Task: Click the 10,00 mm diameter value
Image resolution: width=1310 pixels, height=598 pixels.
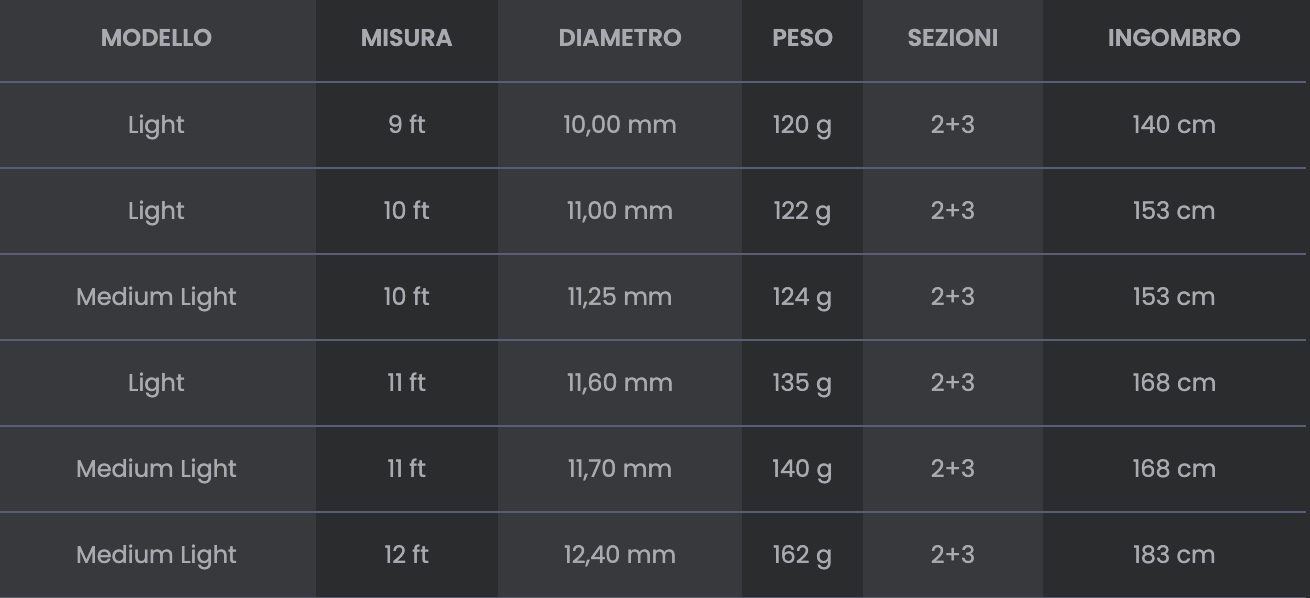Action: coord(620,125)
